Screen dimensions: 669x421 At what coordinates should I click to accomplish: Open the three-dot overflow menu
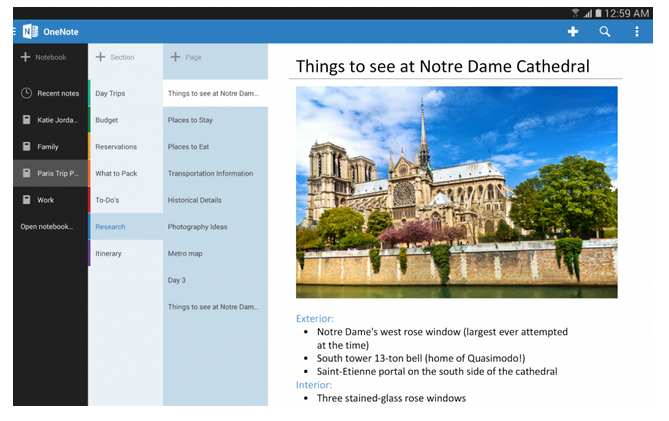tap(637, 32)
